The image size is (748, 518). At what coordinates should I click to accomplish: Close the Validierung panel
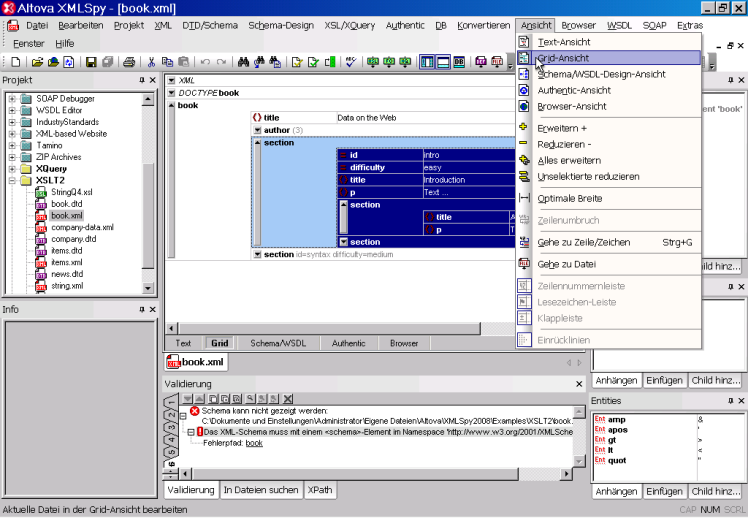click(579, 384)
